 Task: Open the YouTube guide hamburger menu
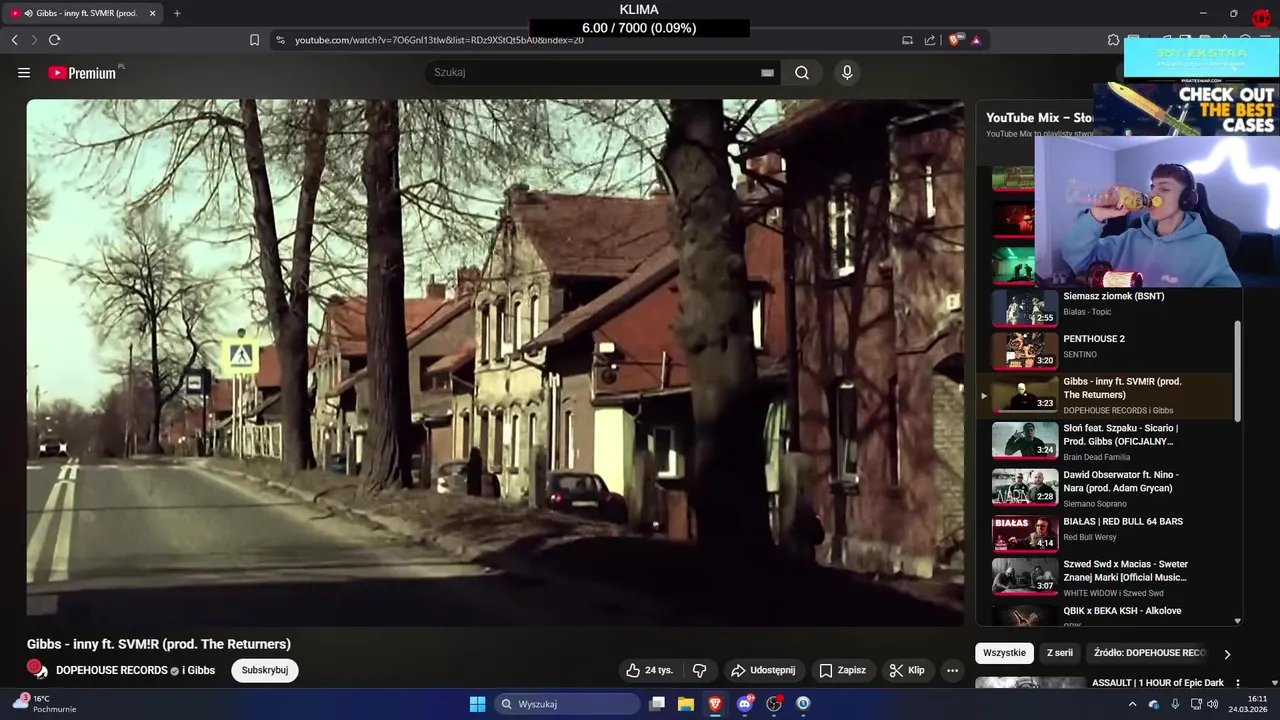24,73
